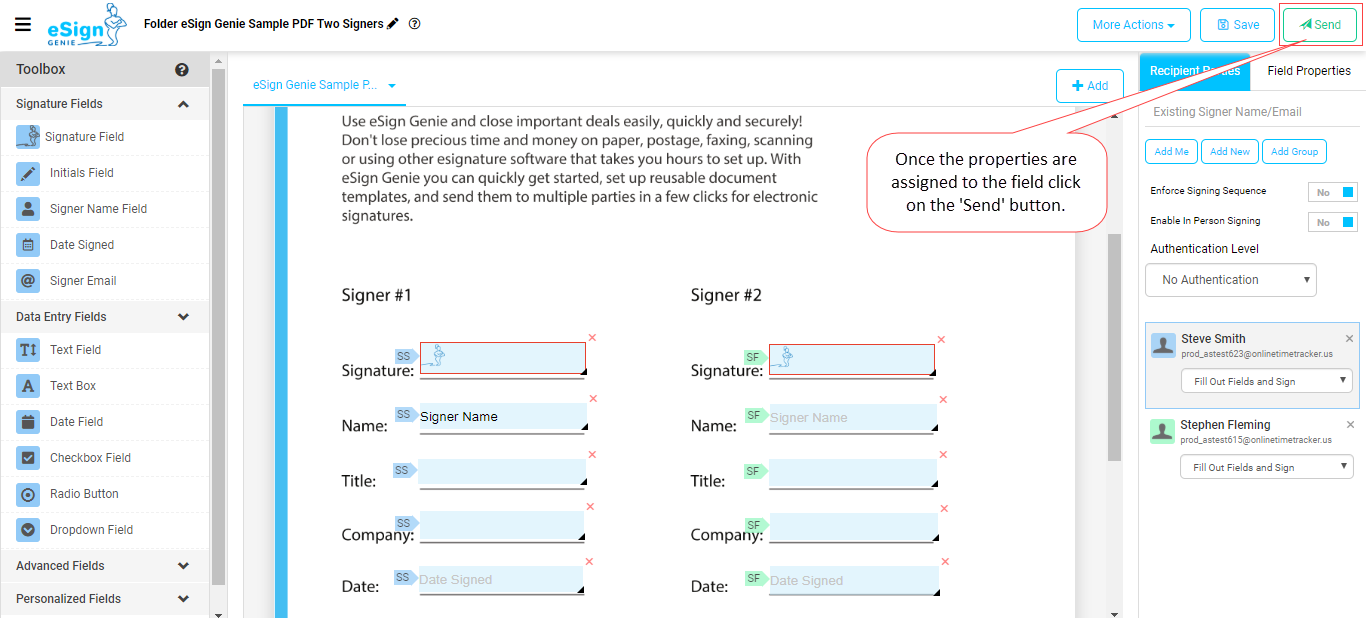Click the Existing Signer Name/Email input
The width and height of the screenshot is (1366, 618).
pos(1251,112)
